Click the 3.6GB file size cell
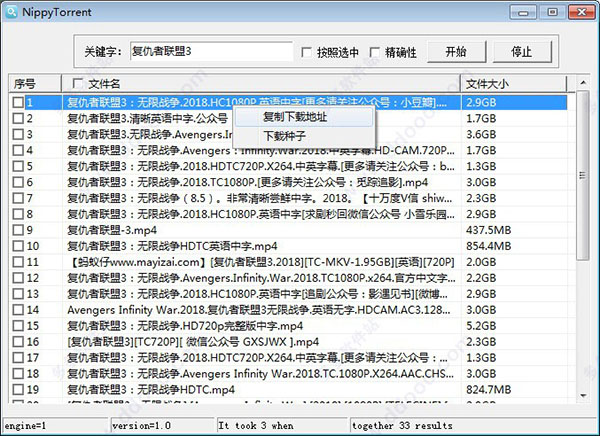The image size is (600, 436). (481, 134)
